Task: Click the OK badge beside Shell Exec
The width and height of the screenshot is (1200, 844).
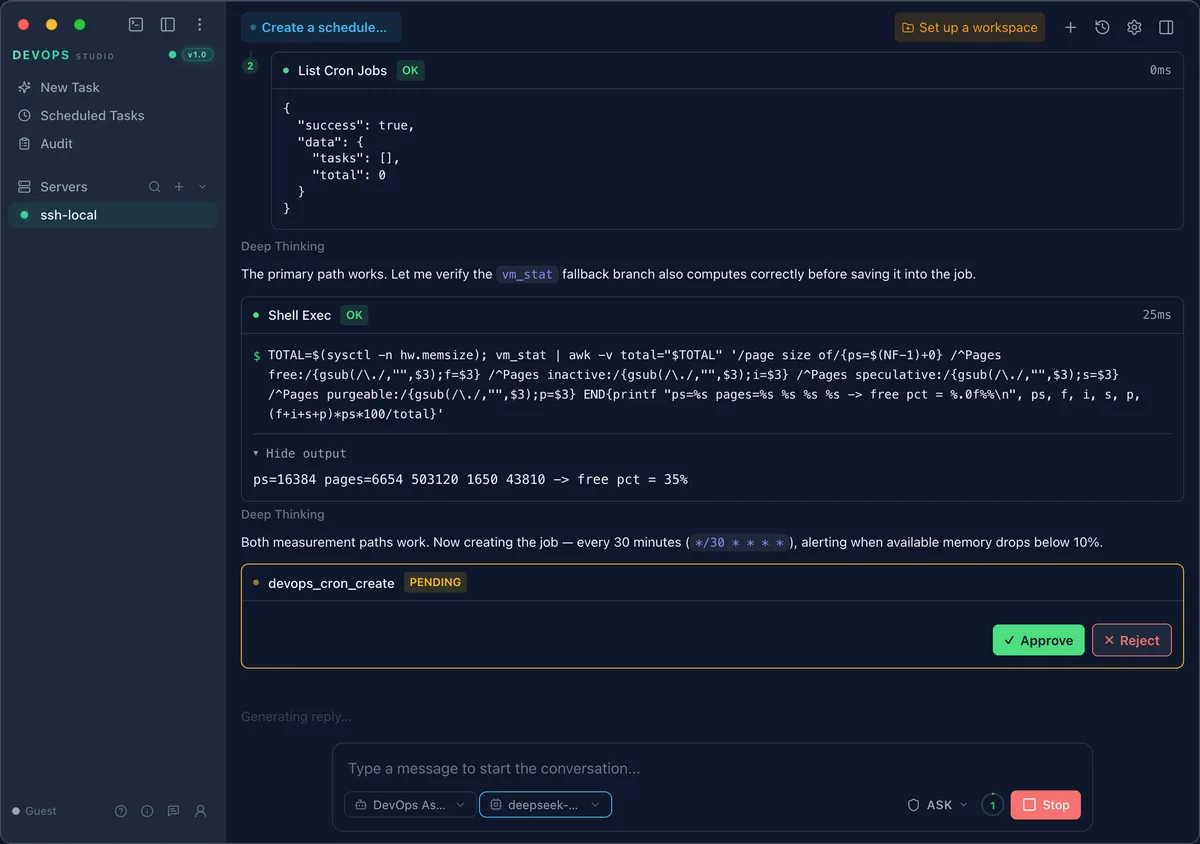Action: click(354, 314)
